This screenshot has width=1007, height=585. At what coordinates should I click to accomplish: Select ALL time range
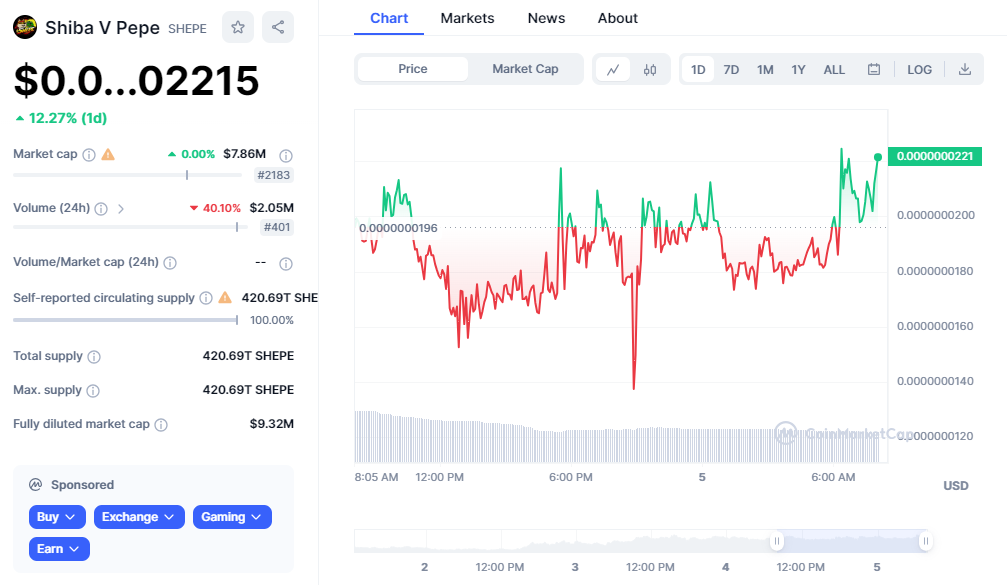tap(834, 69)
